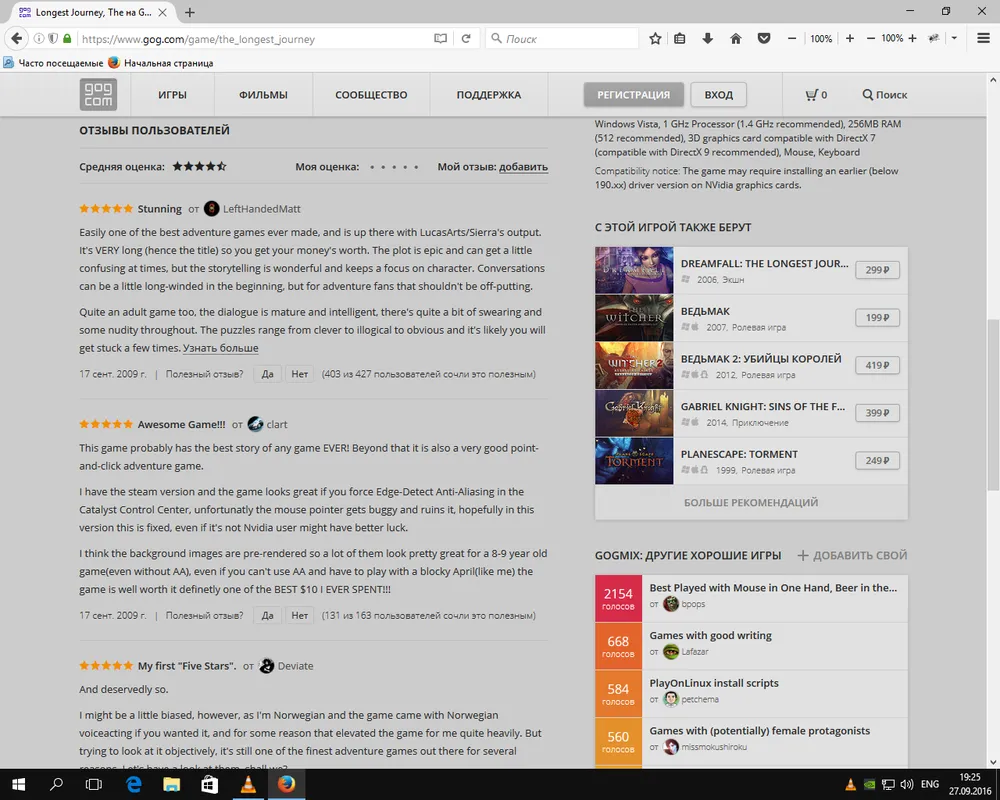Click the 399 ₽ Gabriel Knight price button

pyautogui.click(x=878, y=413)
